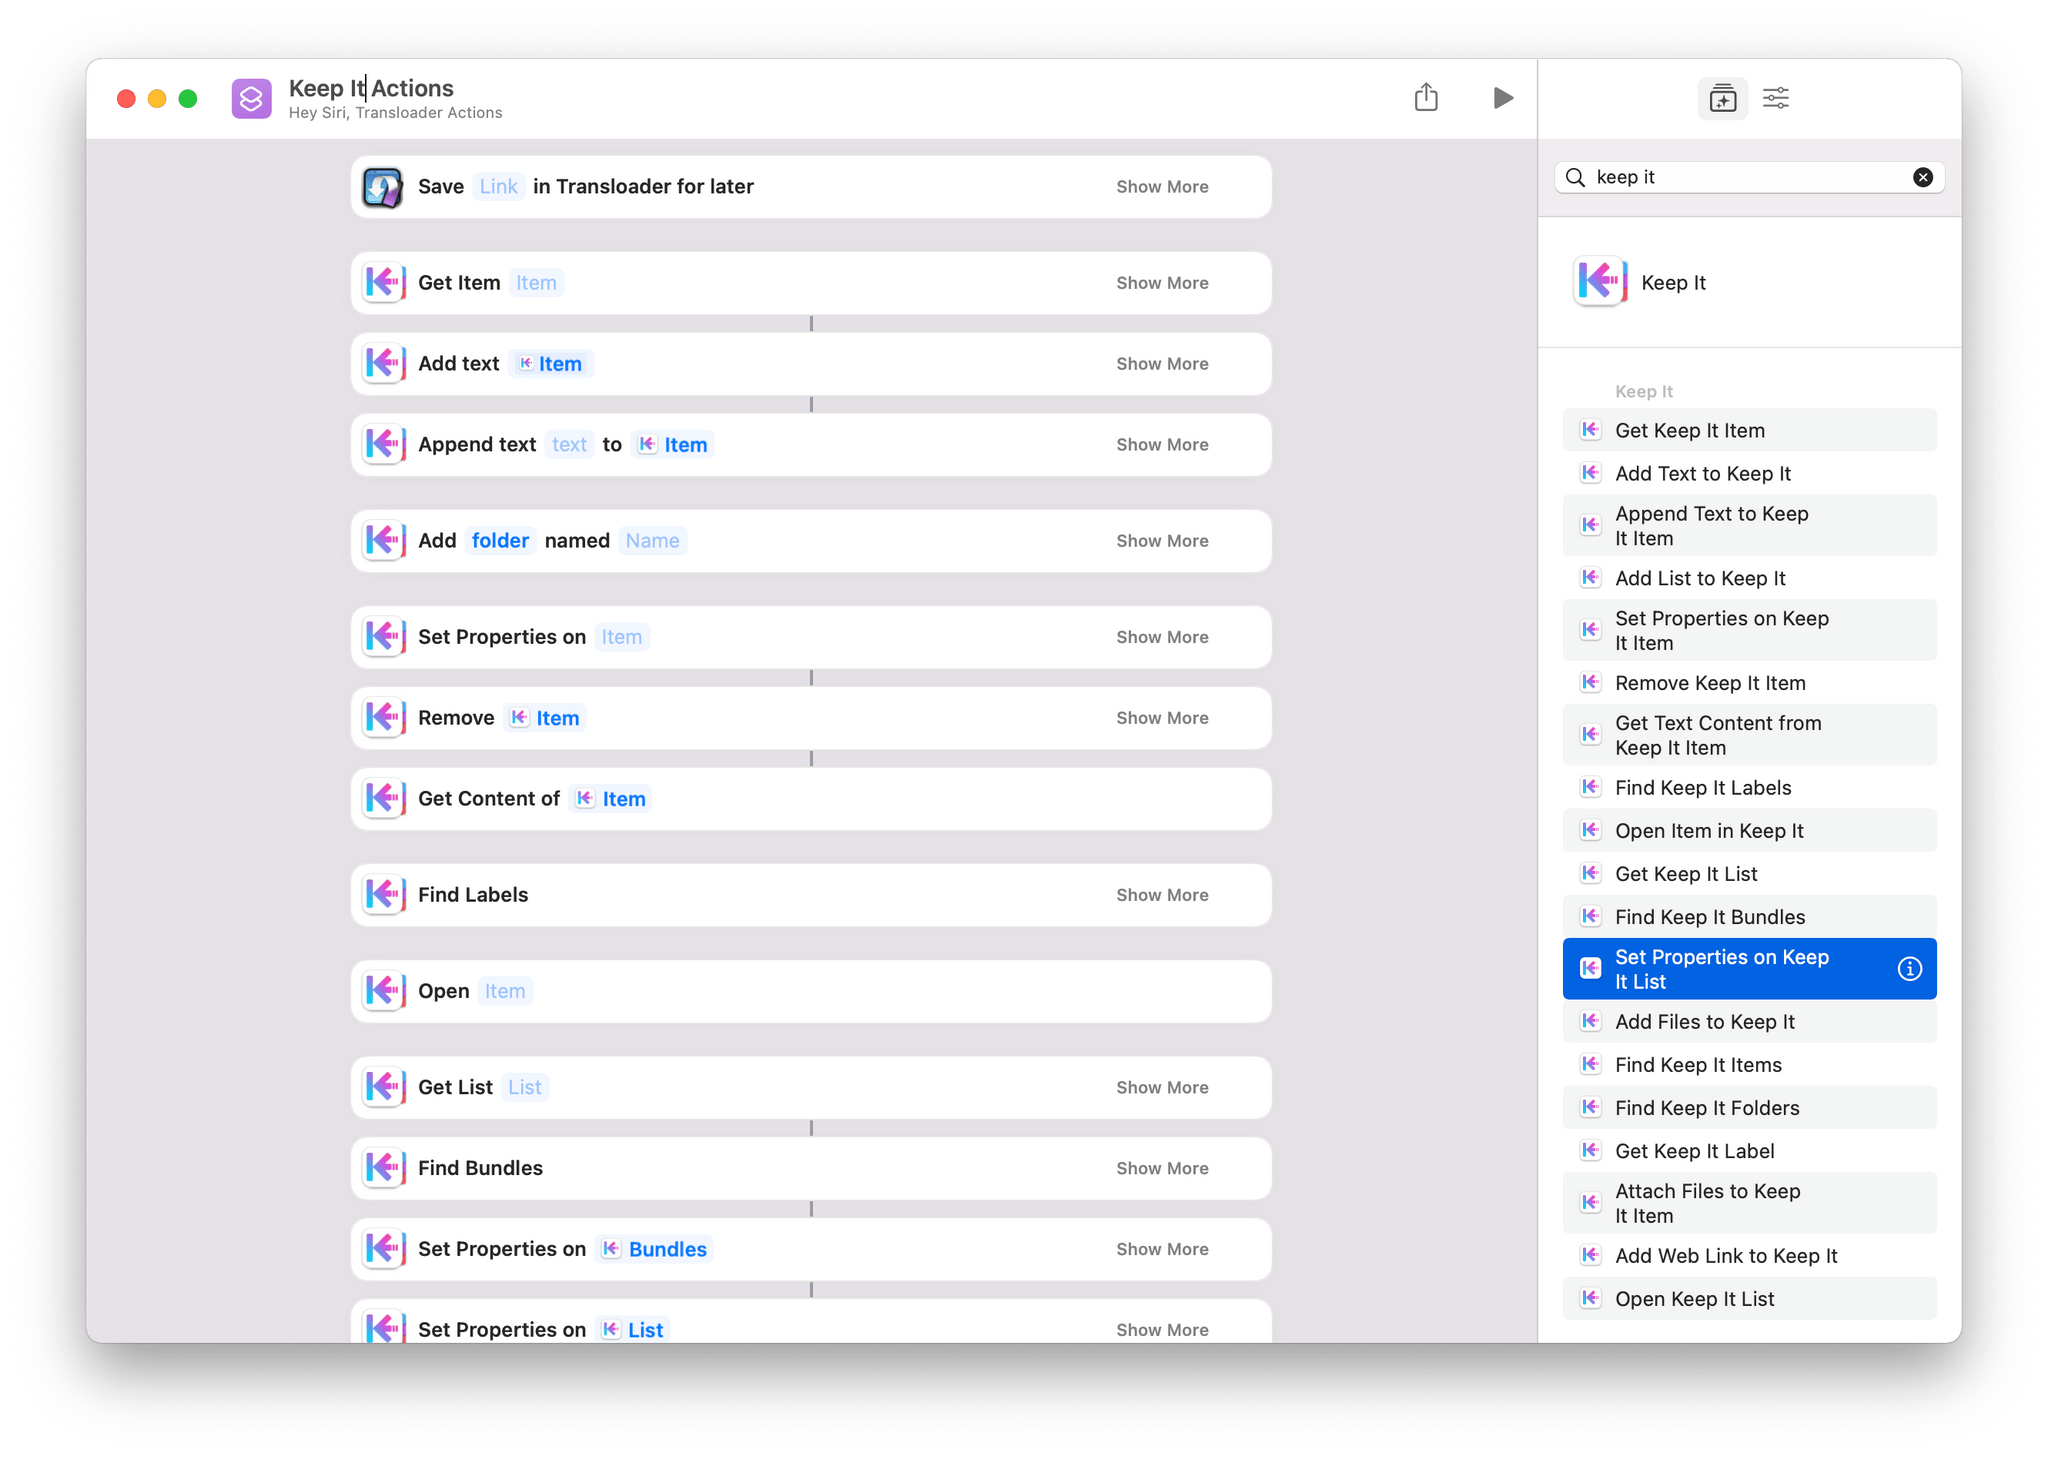Select Find Keep It Labels action
The height and width of the screenshot is (1457, 2048).
point(1749,788)
